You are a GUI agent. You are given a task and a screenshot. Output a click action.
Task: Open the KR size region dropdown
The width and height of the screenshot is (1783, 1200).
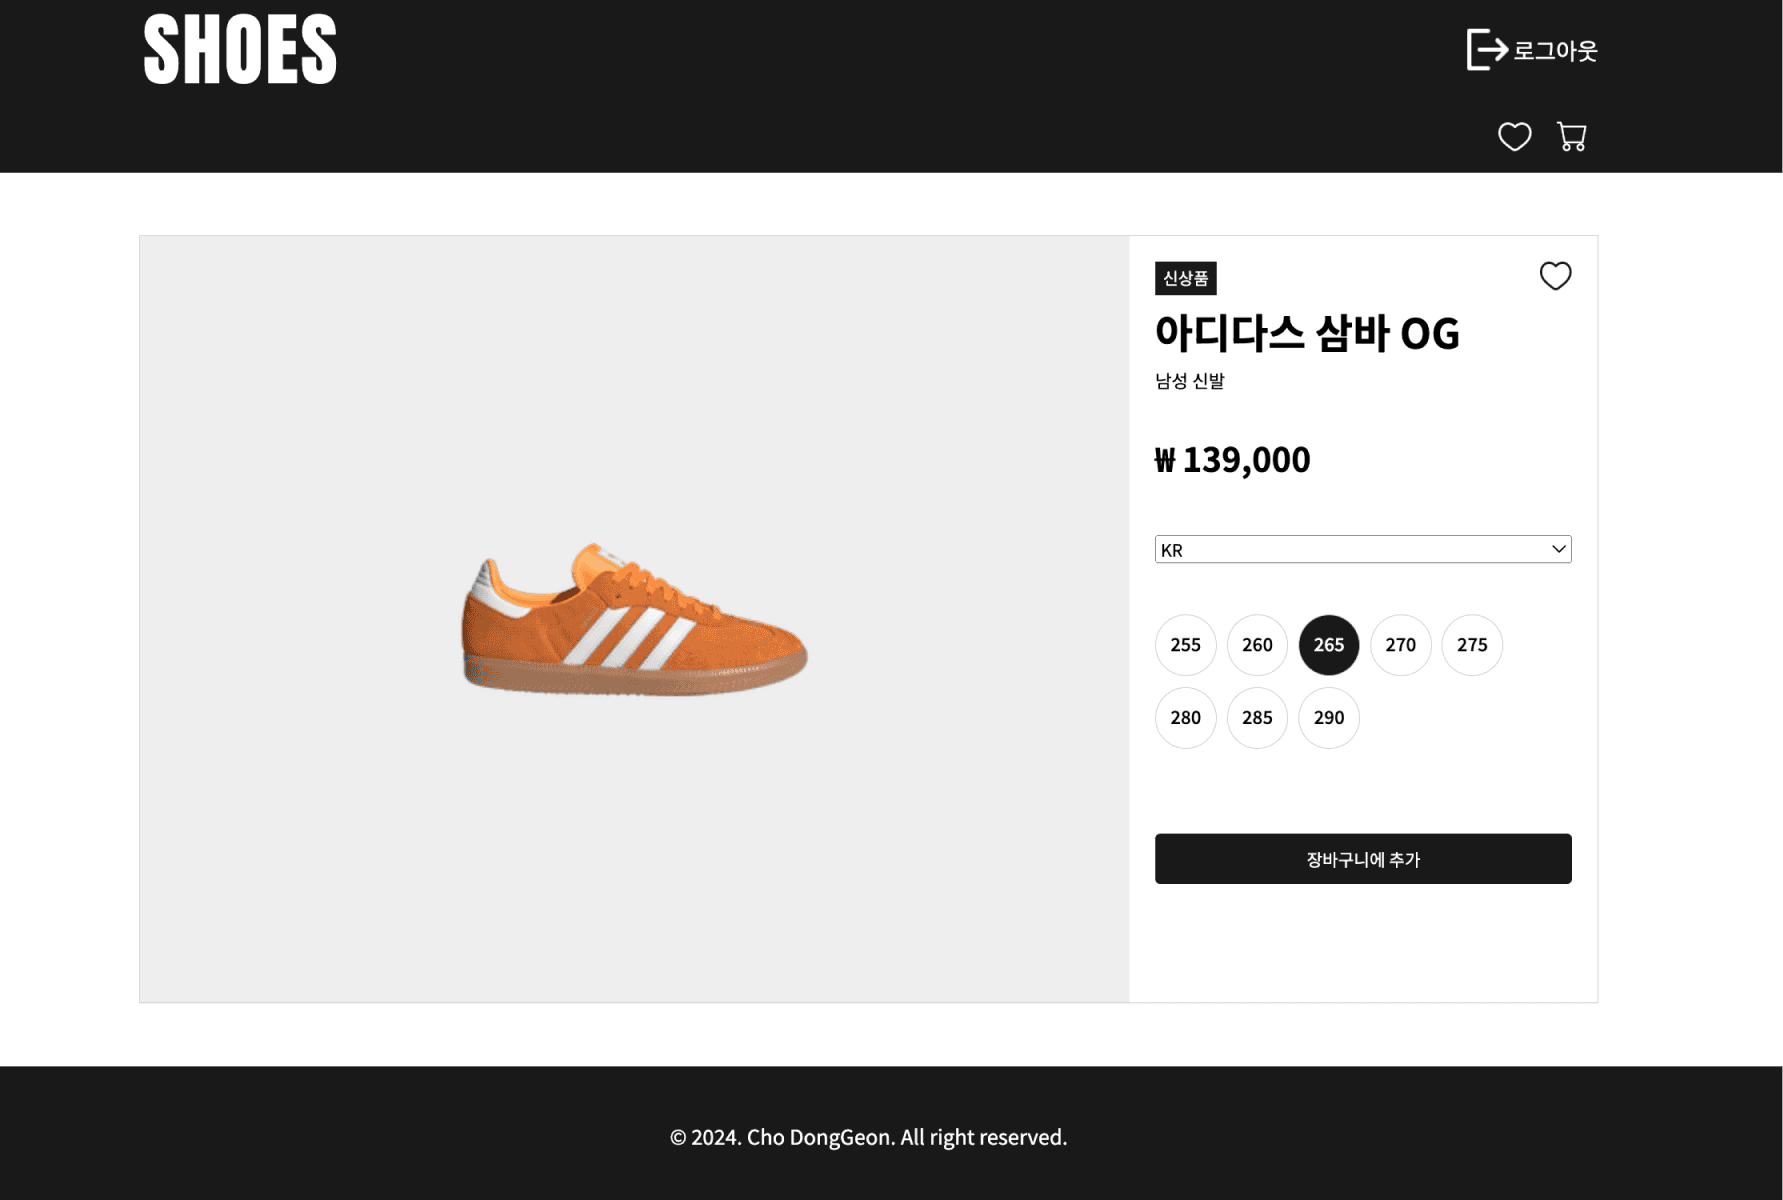coord(1363,549)
